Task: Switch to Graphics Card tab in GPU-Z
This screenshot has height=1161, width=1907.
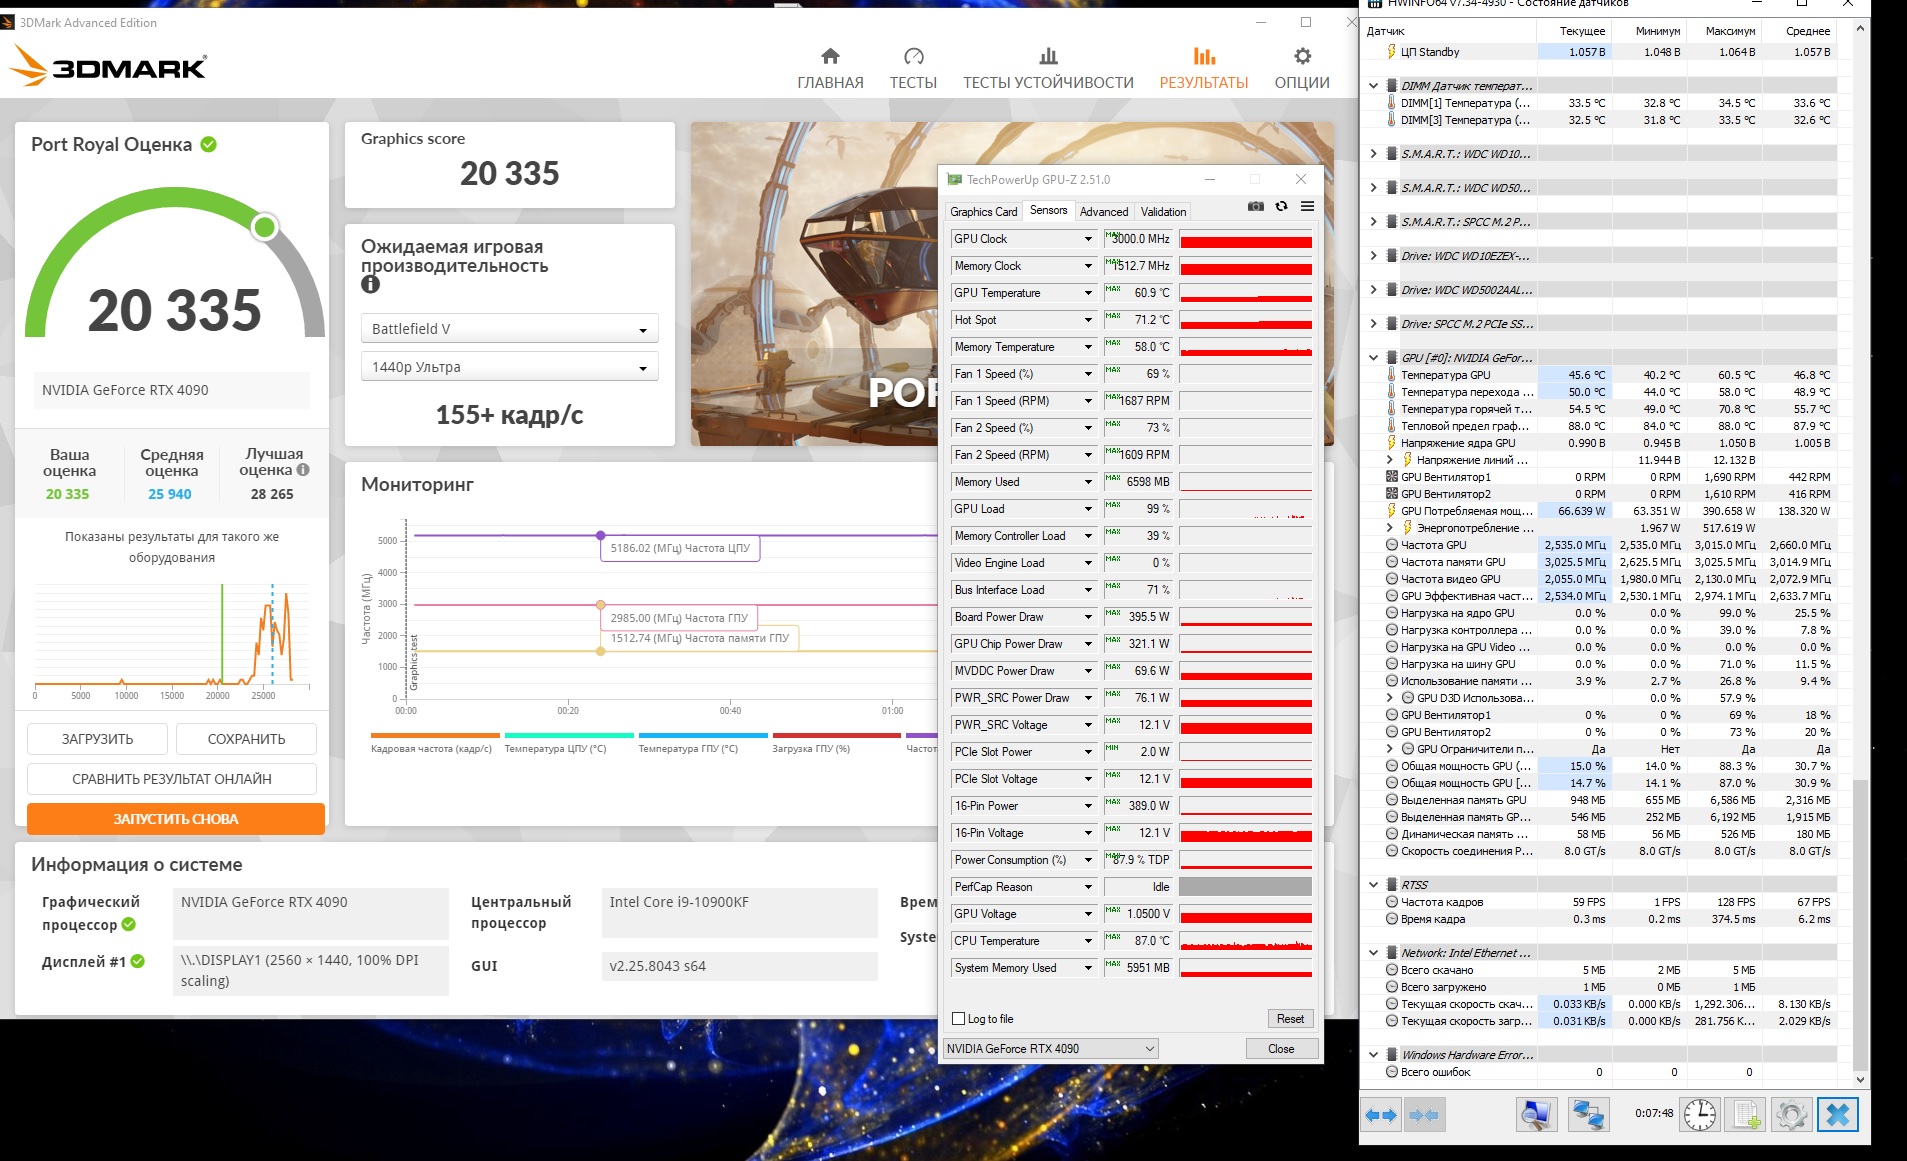Action: pos(983,212)
